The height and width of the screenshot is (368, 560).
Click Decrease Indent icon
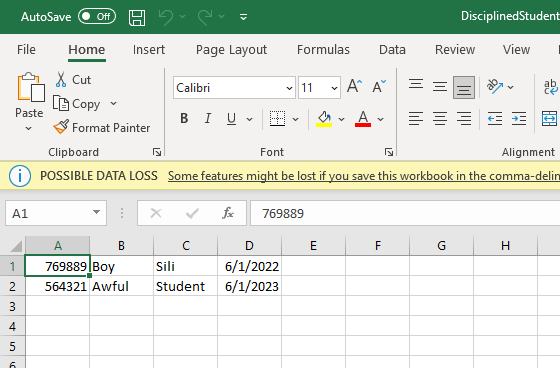pos(495,119)
